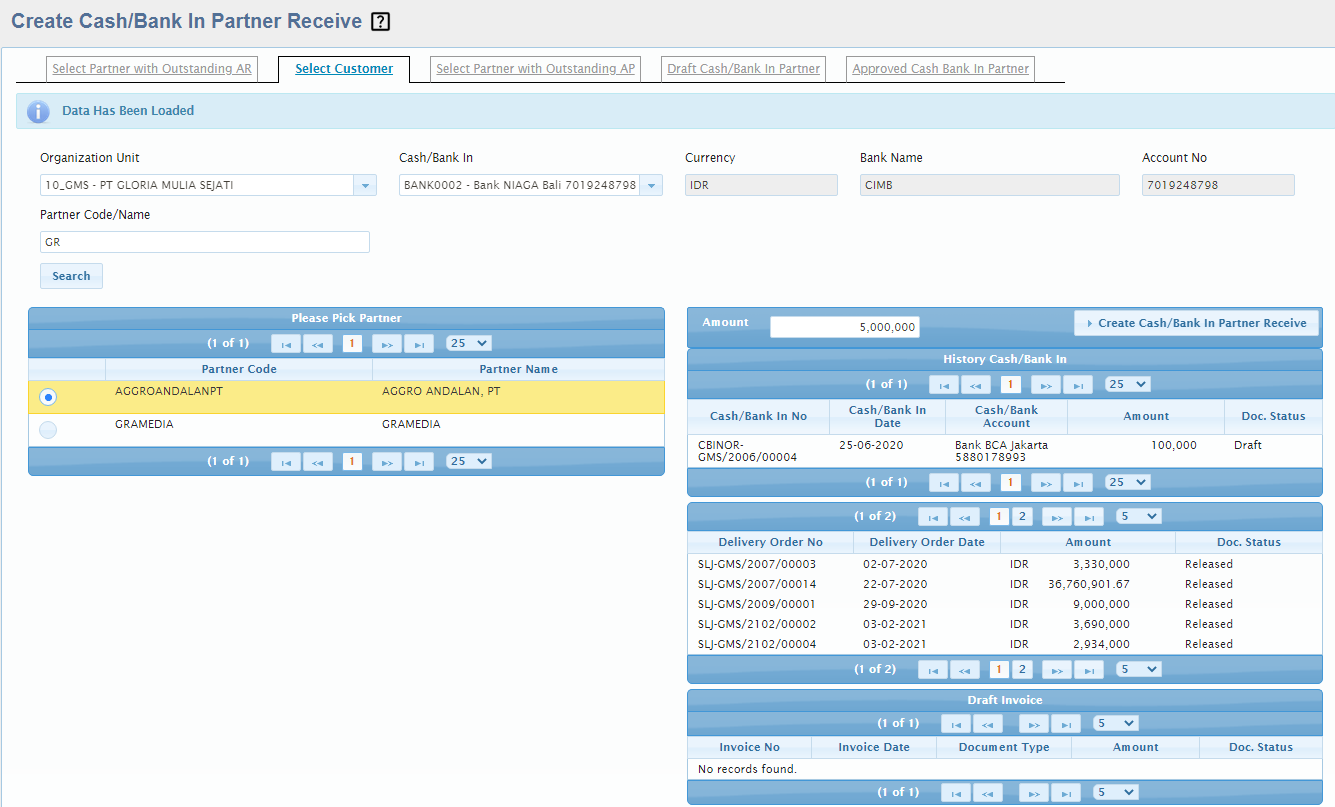Click the Bank Name field showing CIMB
The width and height of the screenshot is (1335, 807).
990,185
